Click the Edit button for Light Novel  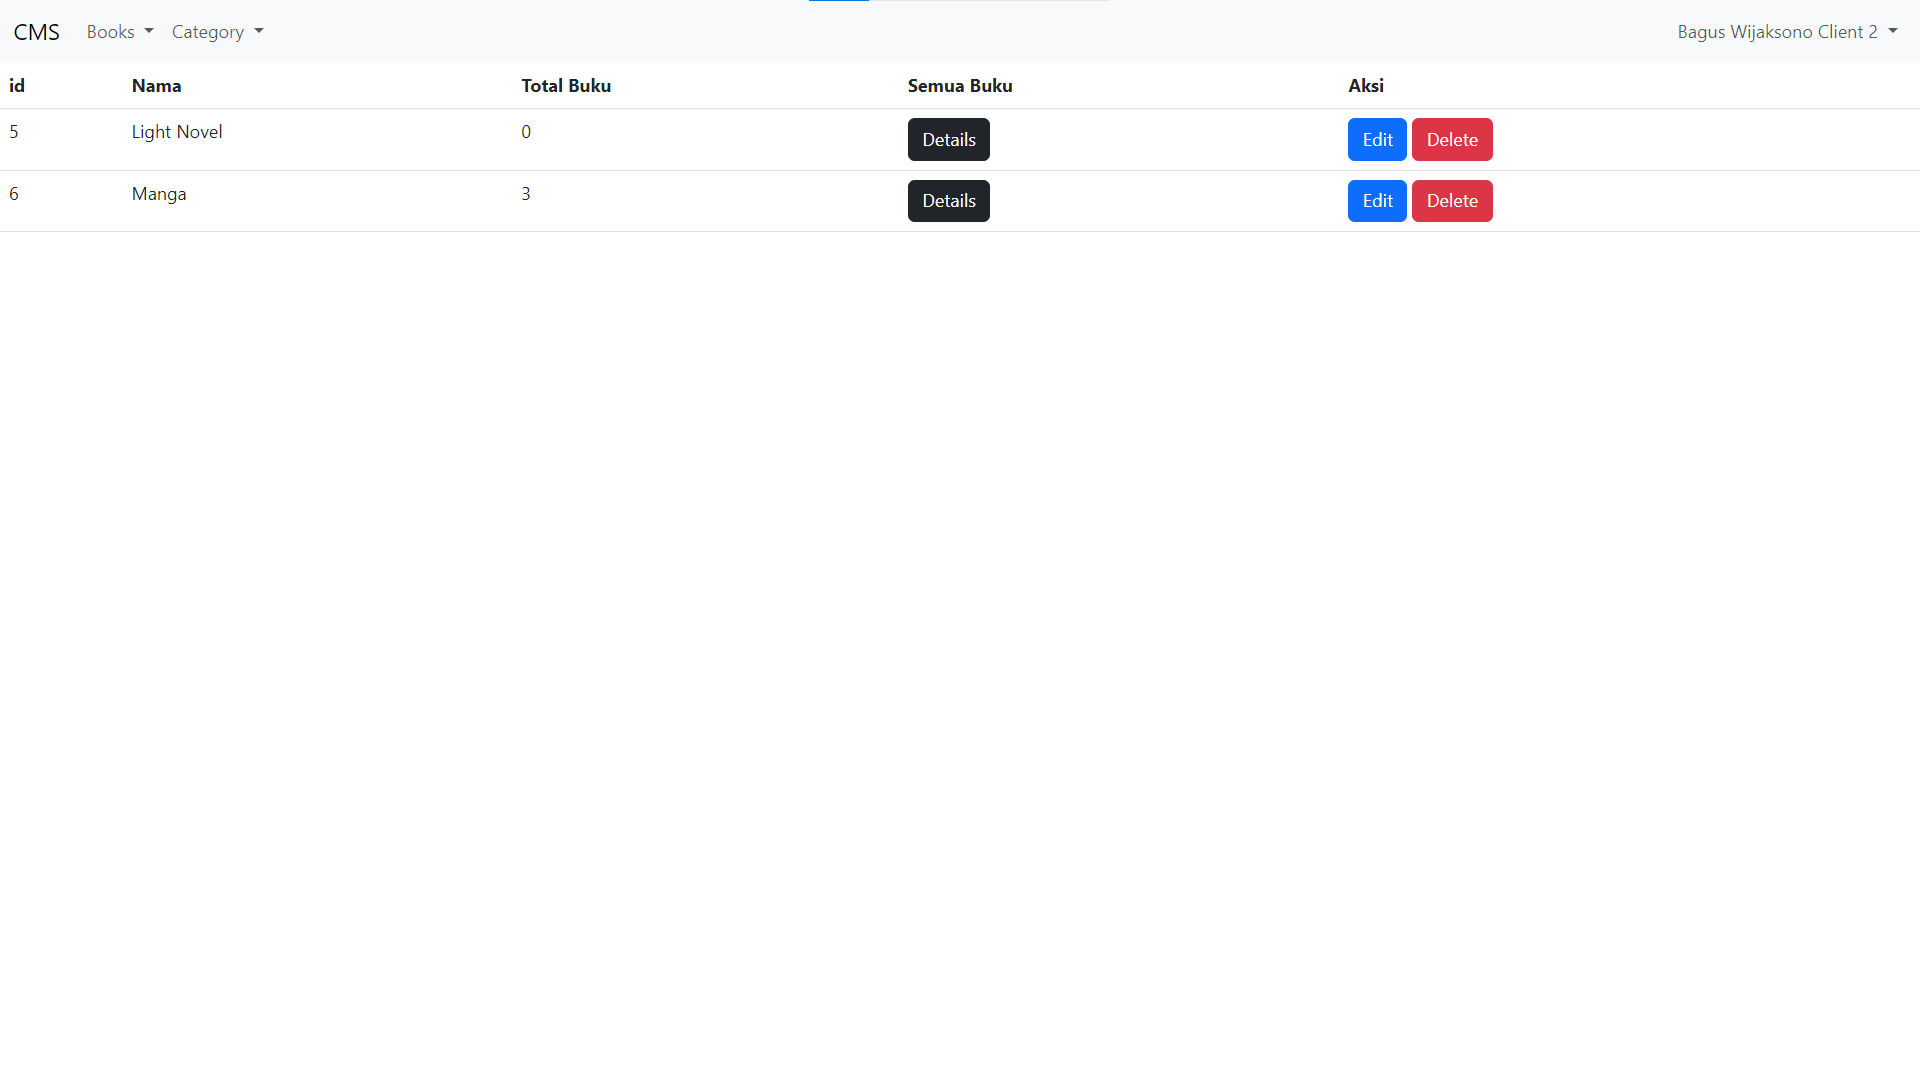pyautogui.click(x=1377, y=138)
